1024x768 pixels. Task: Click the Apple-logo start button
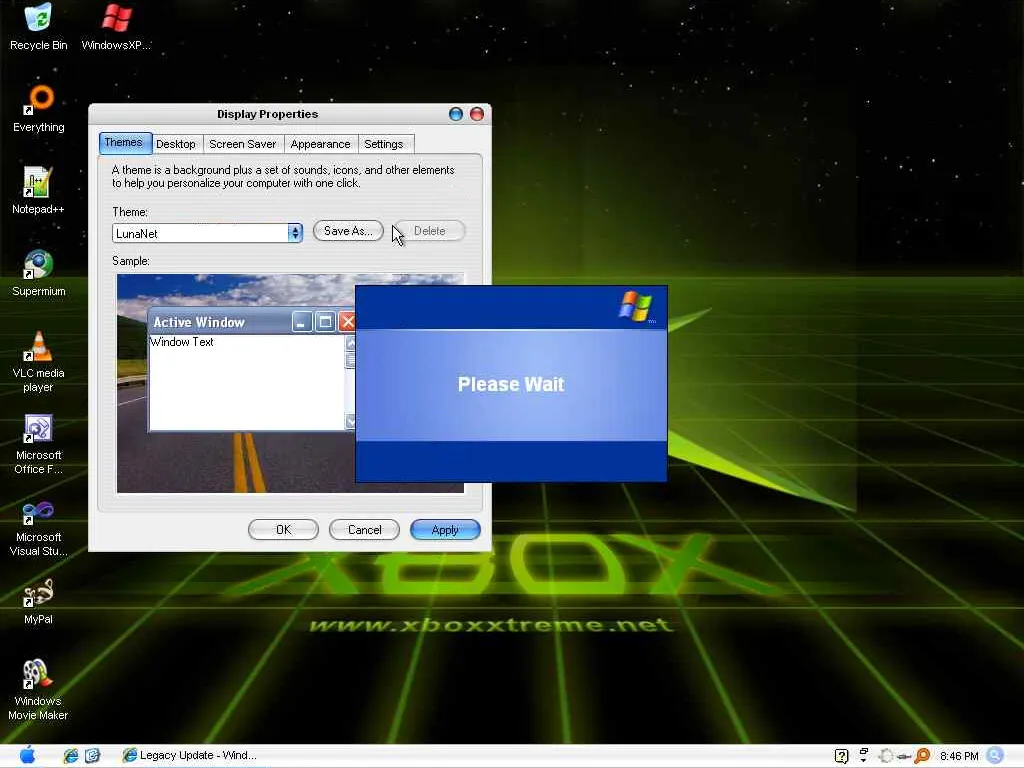click(27, 755)
